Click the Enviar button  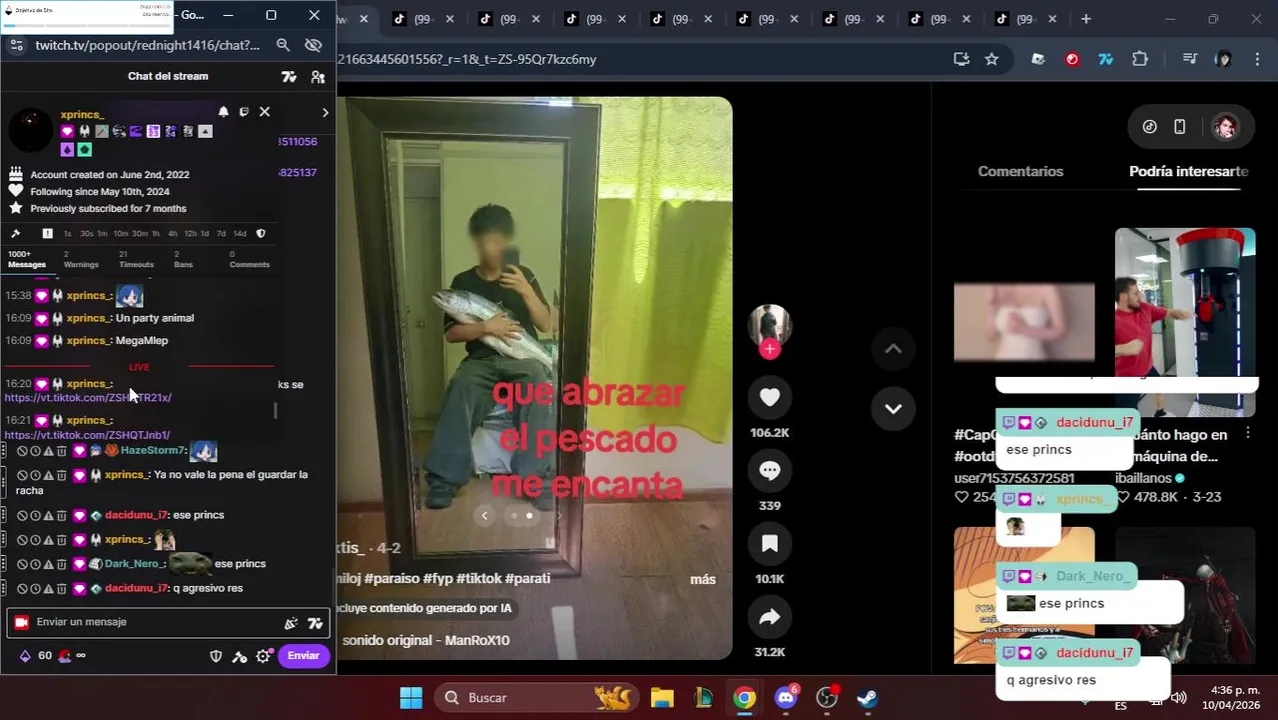pyautogui.click(x=303, y=656)
